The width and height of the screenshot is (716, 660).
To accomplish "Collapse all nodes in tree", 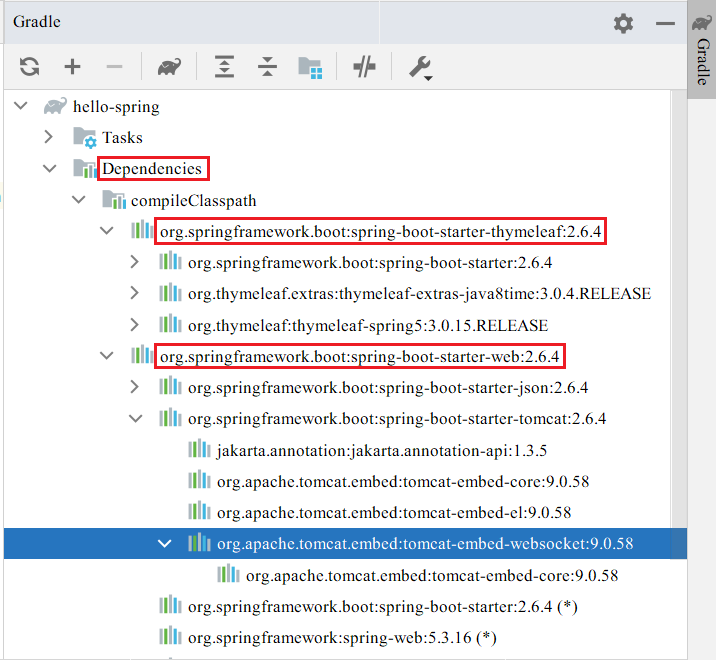I will (x=267, y=67).
